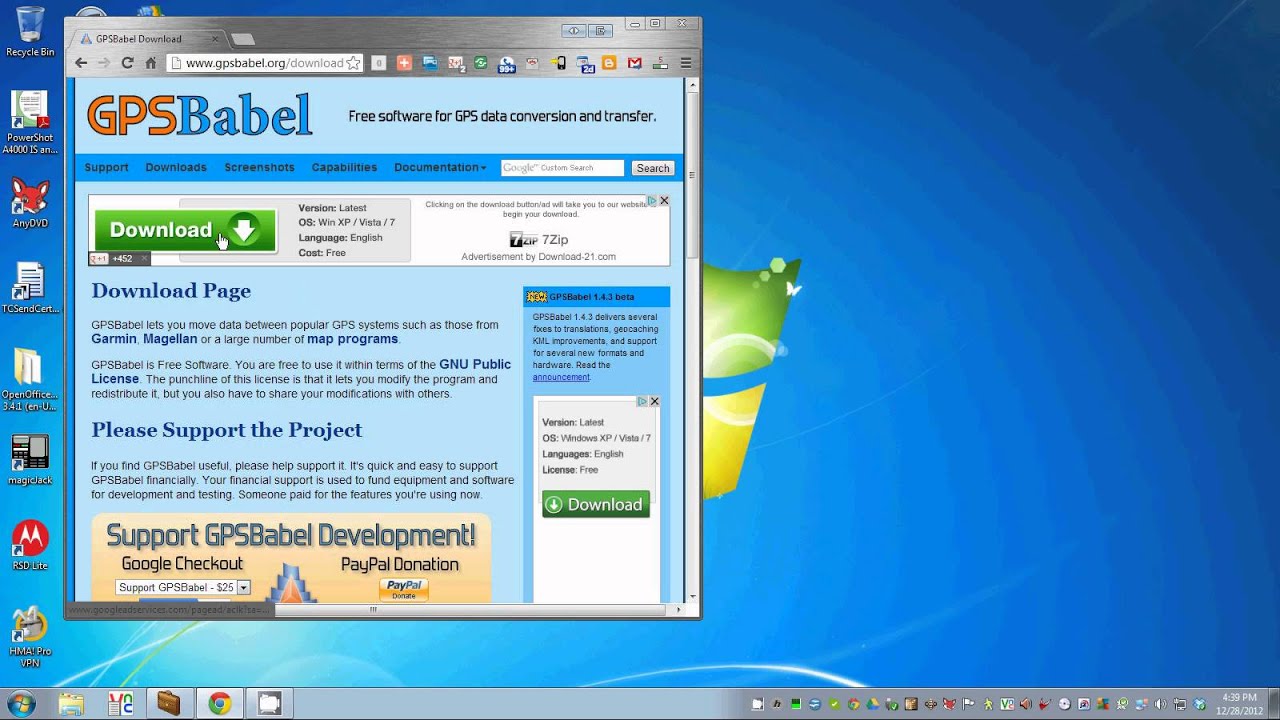Click the address bar URL

tap(265, 63)
